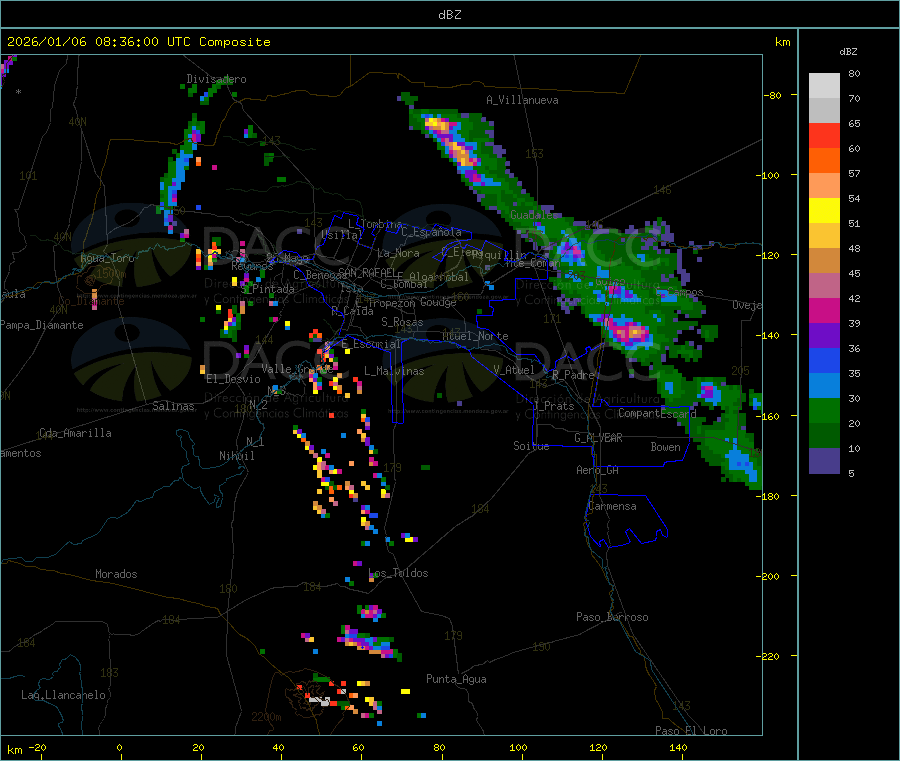This screenshot has height=761, width=900.
Task: Click the Punta_Agua location label
Action: (x=456, y=679)
